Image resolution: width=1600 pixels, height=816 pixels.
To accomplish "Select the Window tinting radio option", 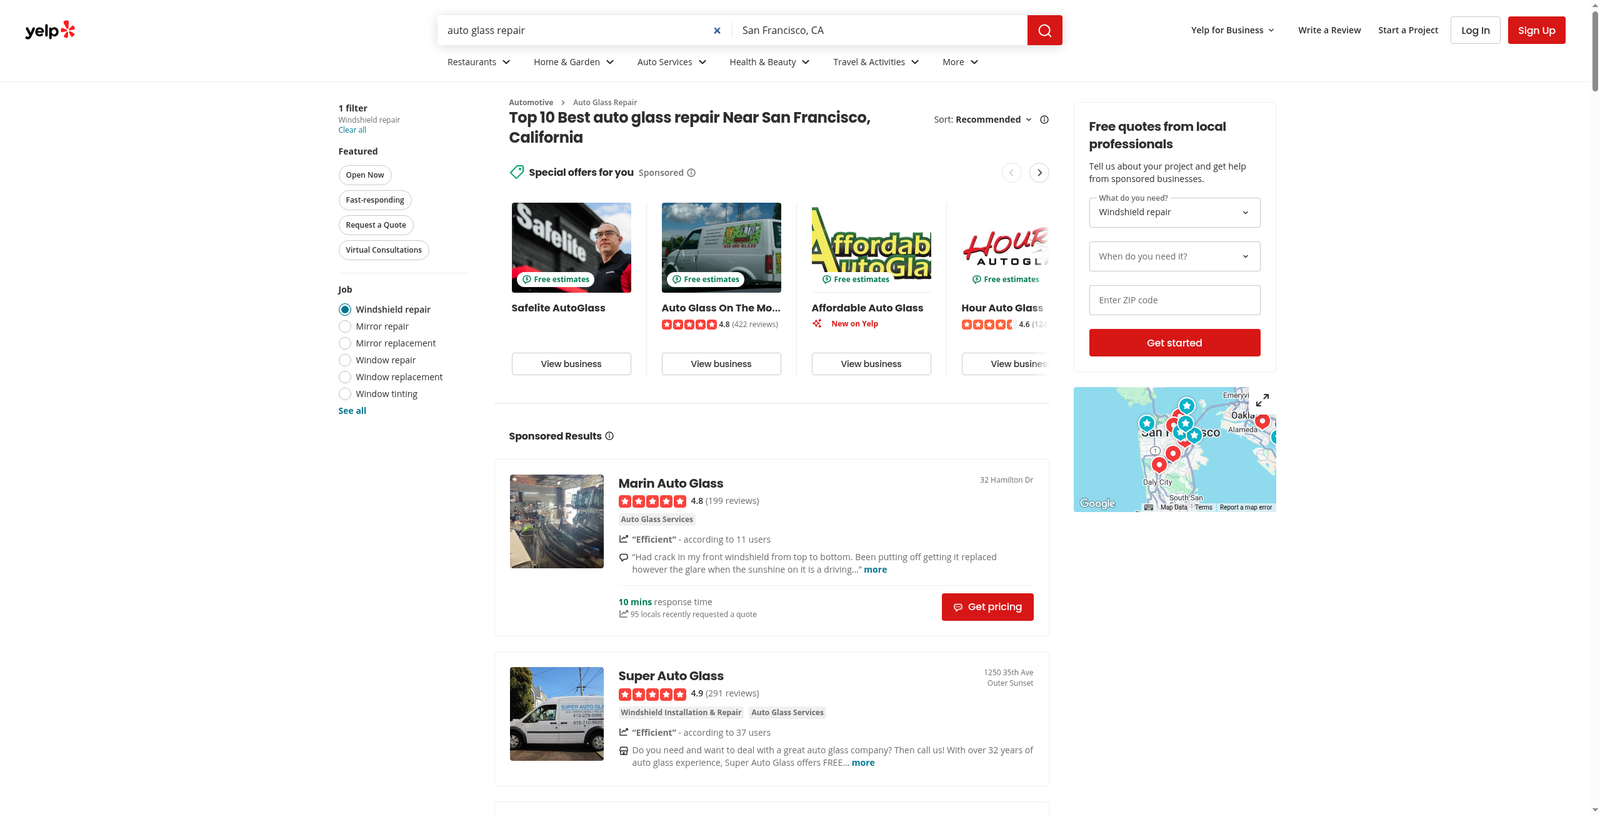I will [x=345, y=394].
